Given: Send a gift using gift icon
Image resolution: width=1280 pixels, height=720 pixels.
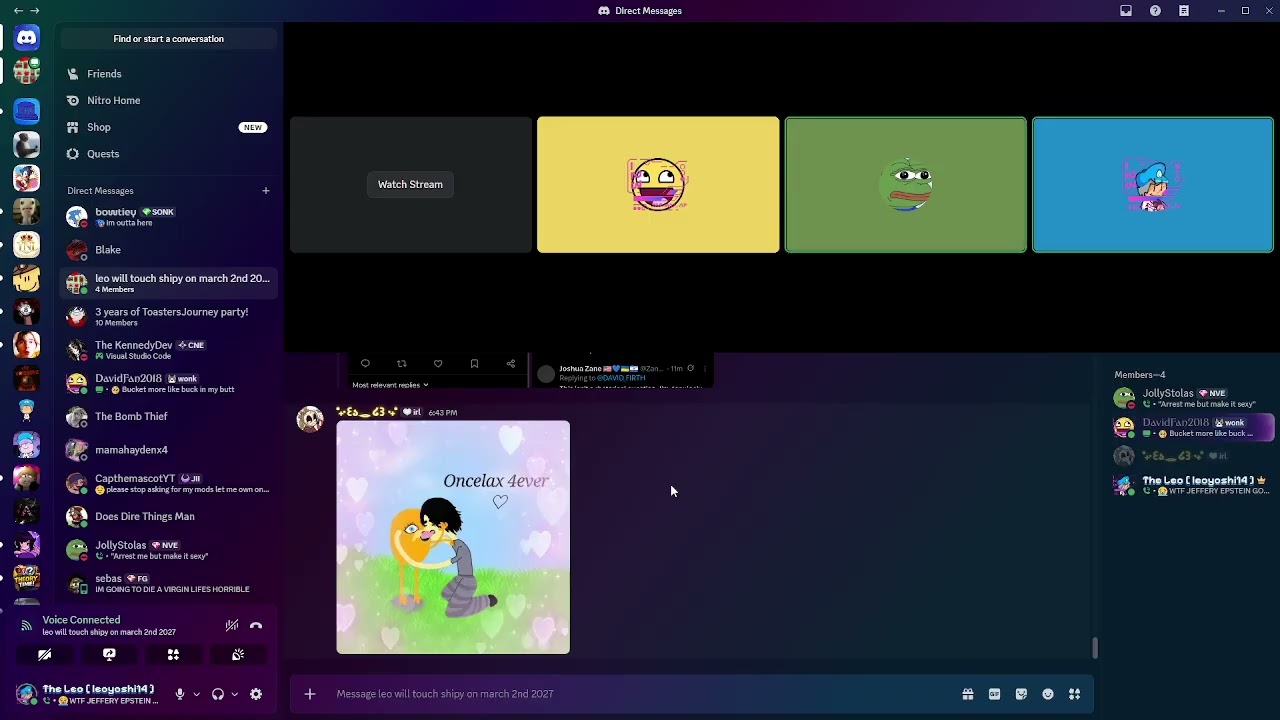Looking at the screenshot, I should (968, 694).
